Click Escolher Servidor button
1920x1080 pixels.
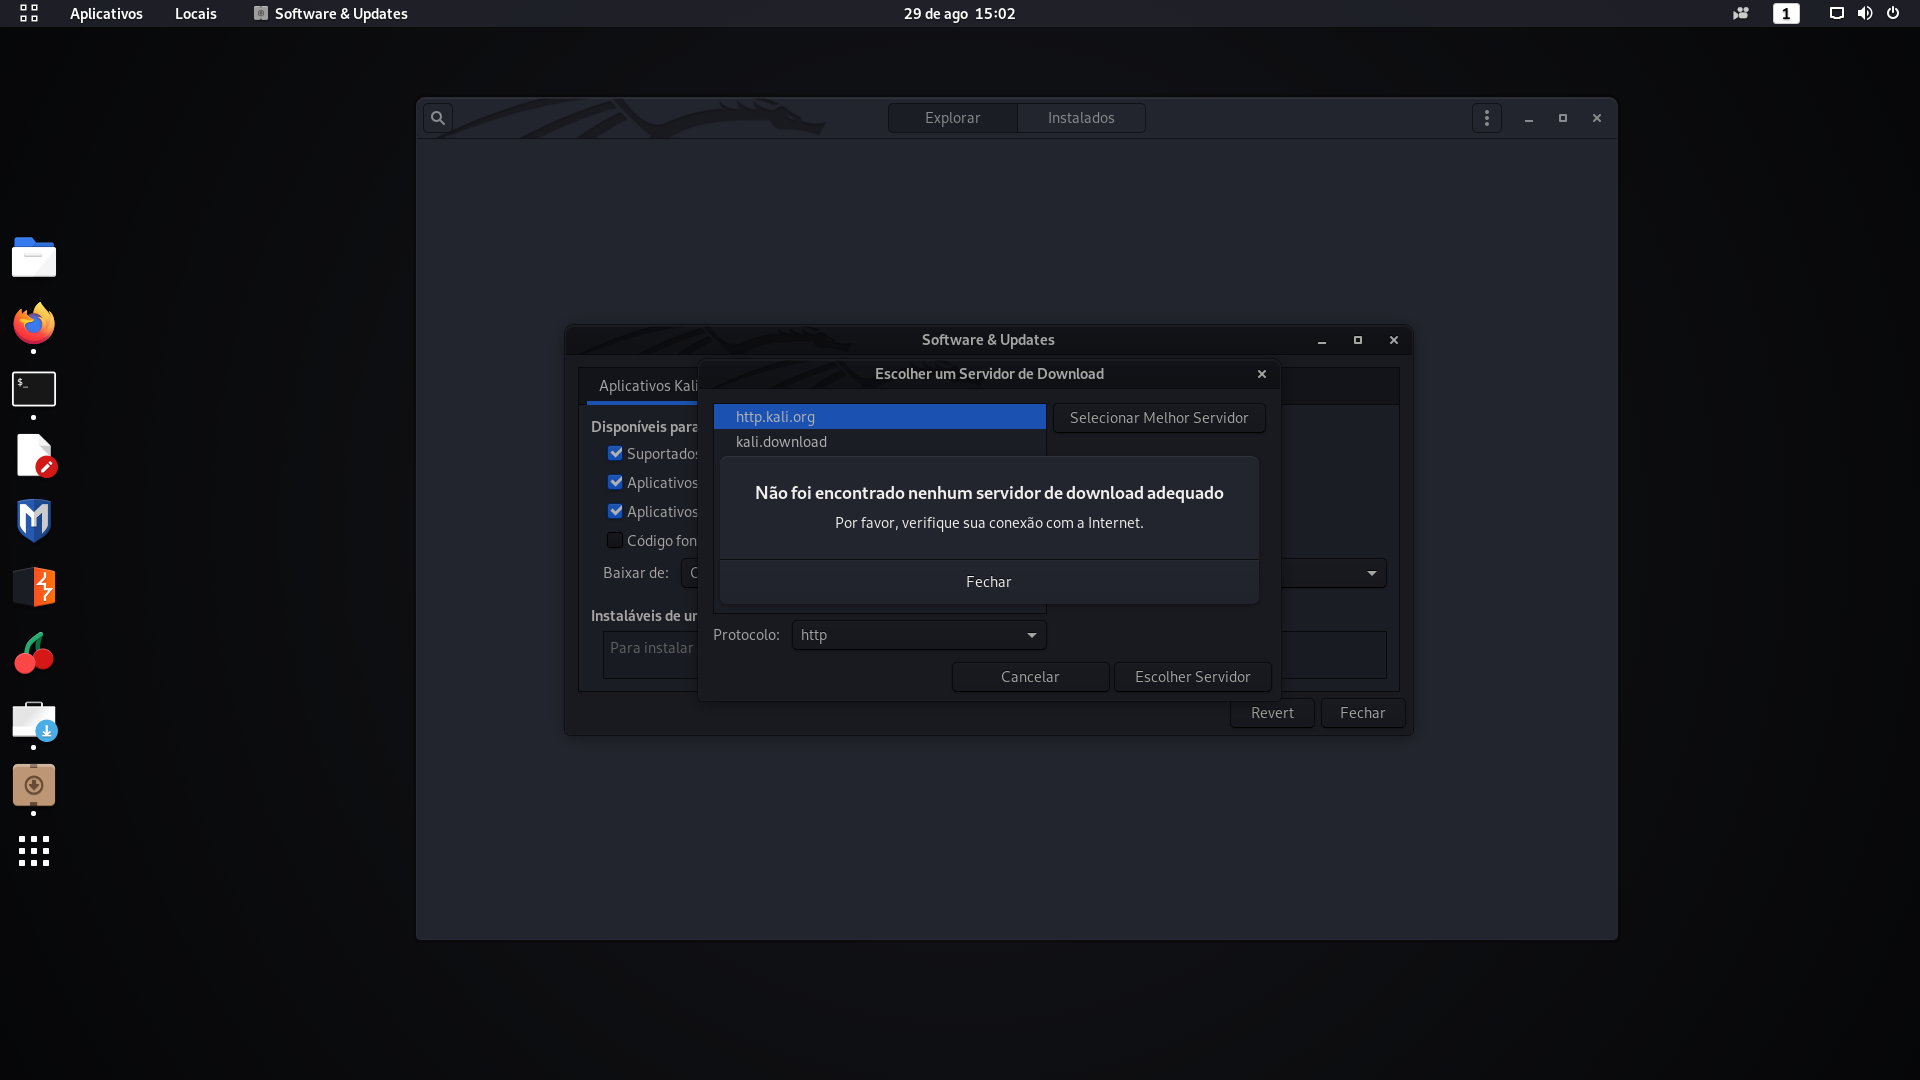(1192, 677)
